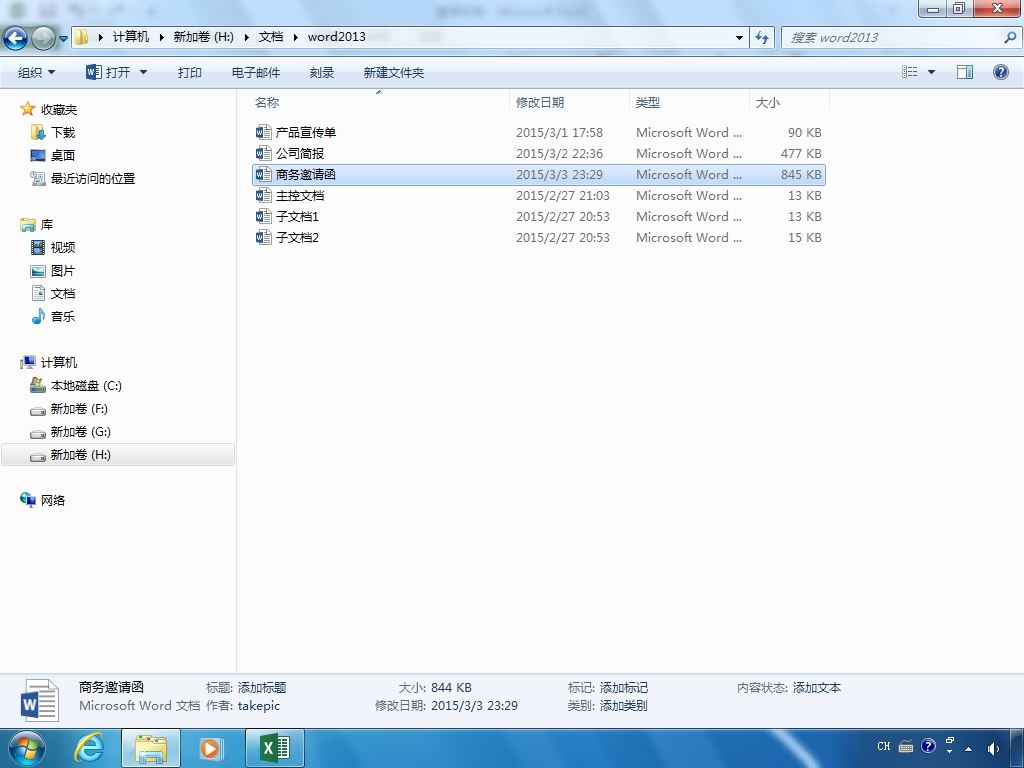Open Excel from the taskbar

(275, 748)
